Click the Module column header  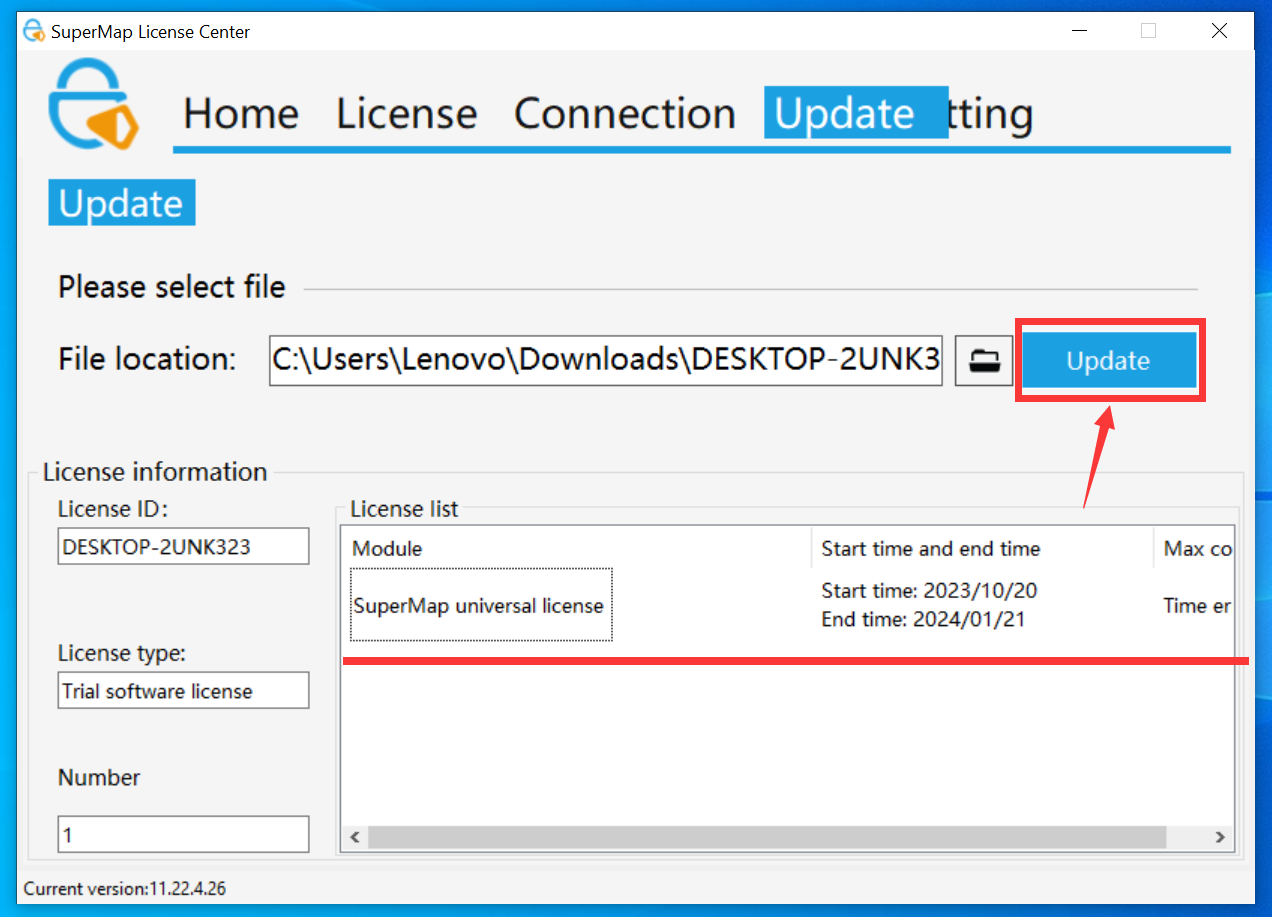(576, 548)
